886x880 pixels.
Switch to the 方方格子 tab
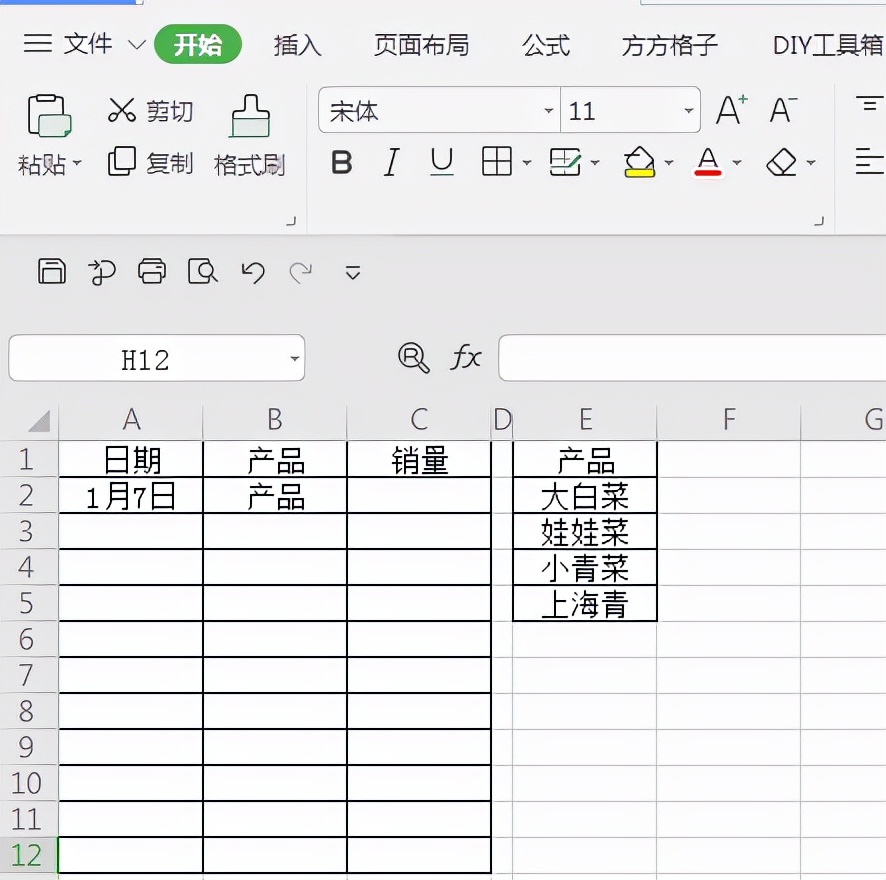click(670, 45)
